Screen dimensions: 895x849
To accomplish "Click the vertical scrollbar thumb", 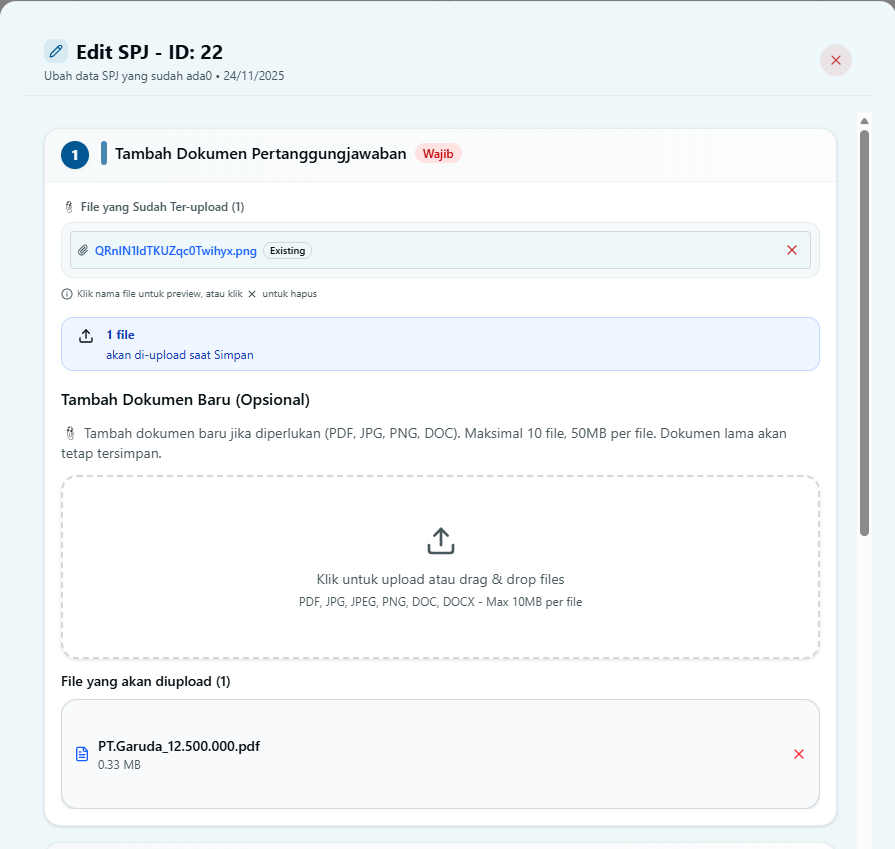I will point(865,330).
